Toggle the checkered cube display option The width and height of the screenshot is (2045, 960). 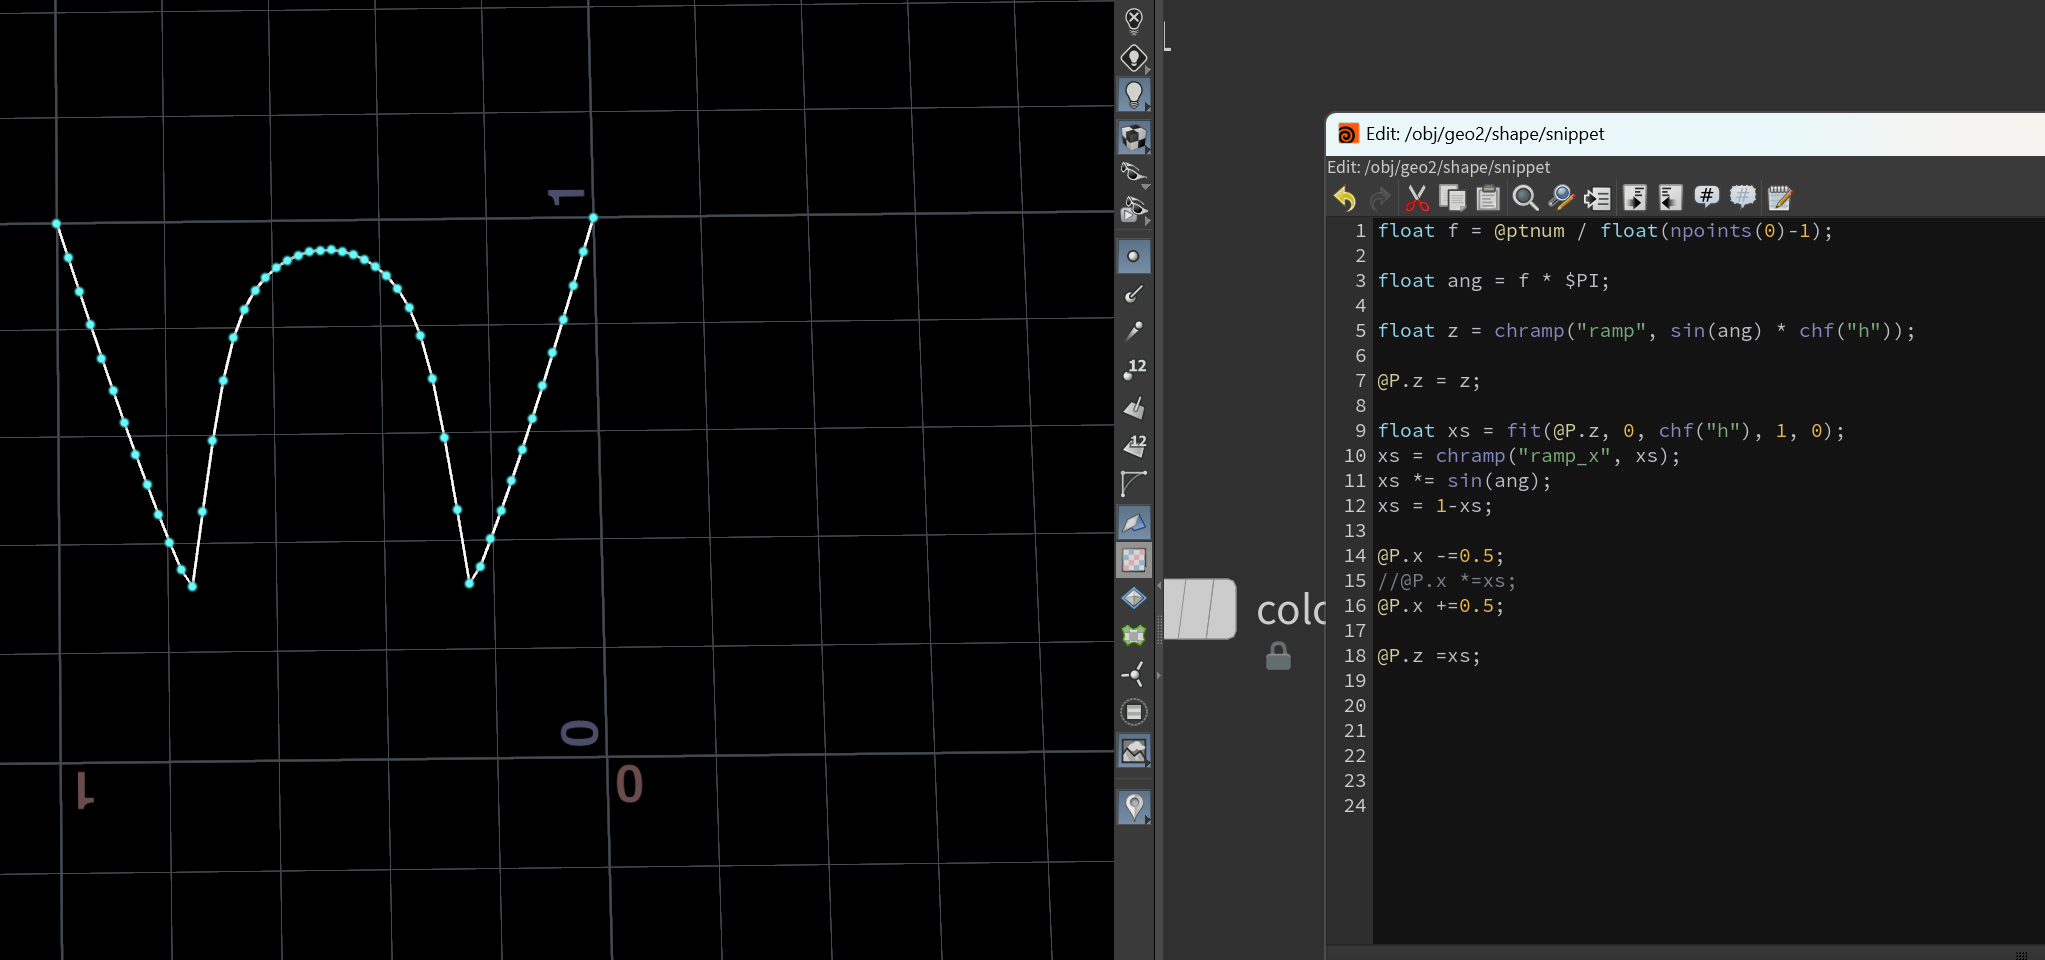[x=1134, y=137]
